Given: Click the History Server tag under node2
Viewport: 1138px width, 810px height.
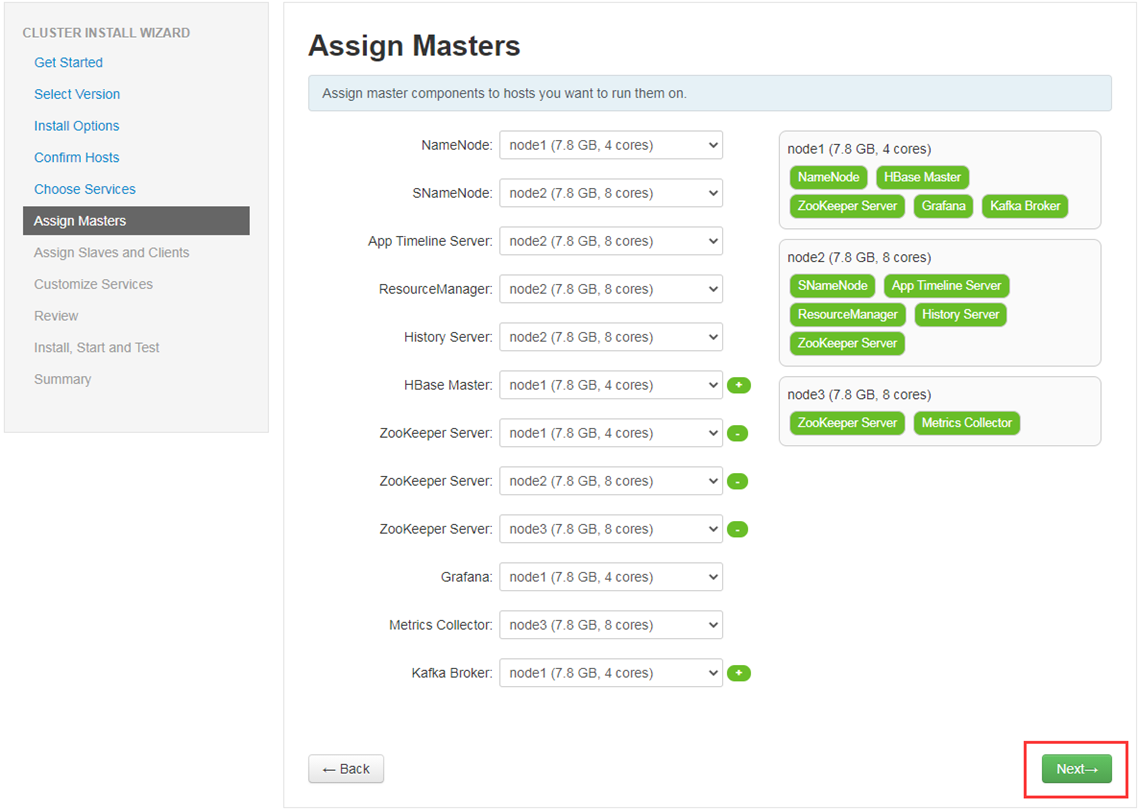Looking at the screenshot, I should tap(960, 315).
